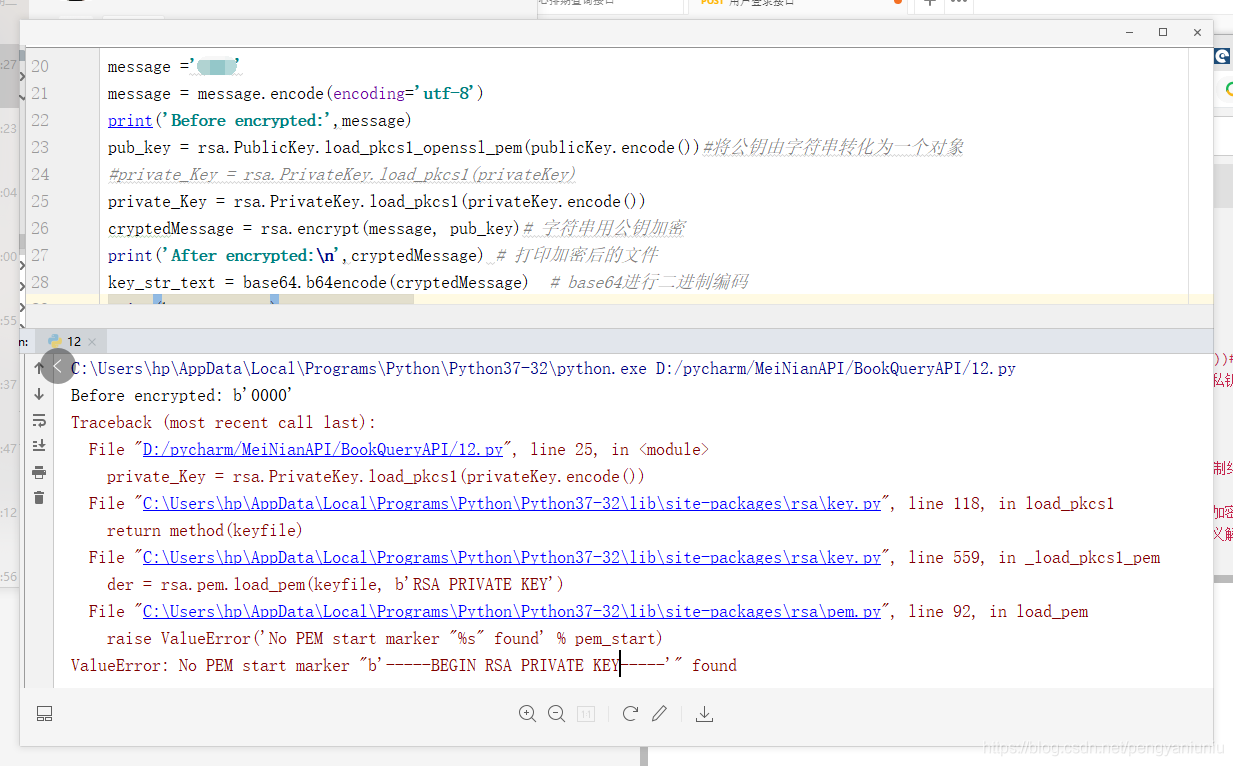This screenshot has width=1233, height=766.
Task: Close the "12" console tab
Action: point(91,340)
